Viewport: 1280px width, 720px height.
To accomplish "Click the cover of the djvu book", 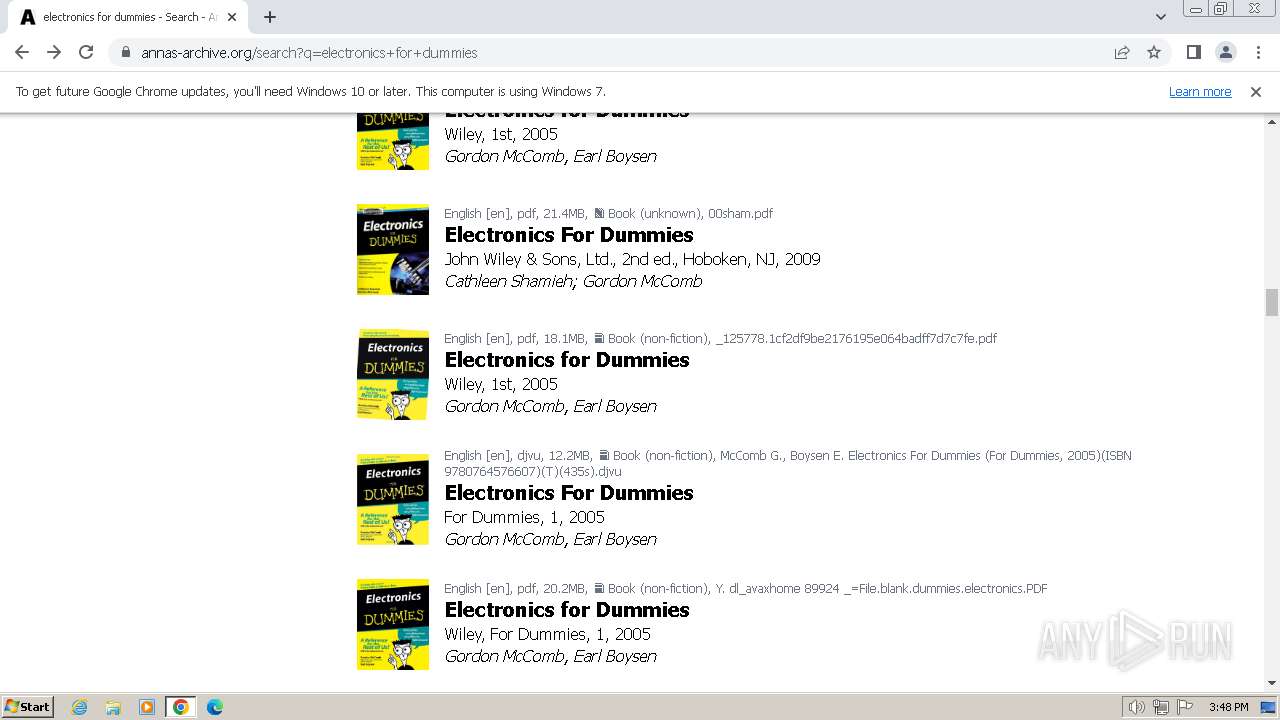I will (x=393, y=499).
